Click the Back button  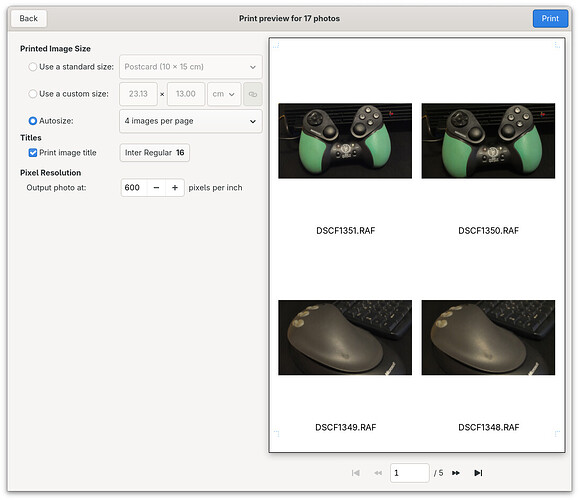point(29,18)
